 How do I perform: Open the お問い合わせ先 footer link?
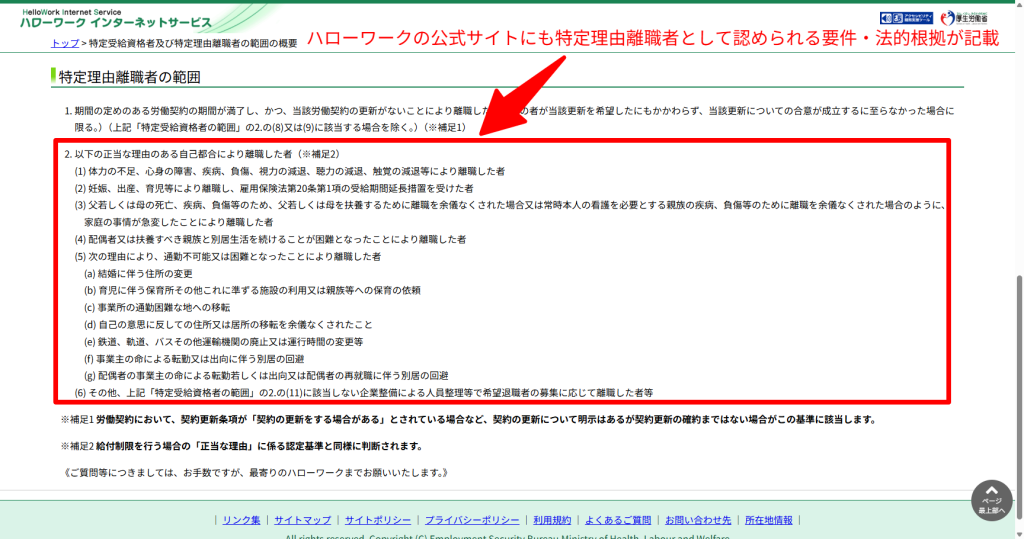697,520
